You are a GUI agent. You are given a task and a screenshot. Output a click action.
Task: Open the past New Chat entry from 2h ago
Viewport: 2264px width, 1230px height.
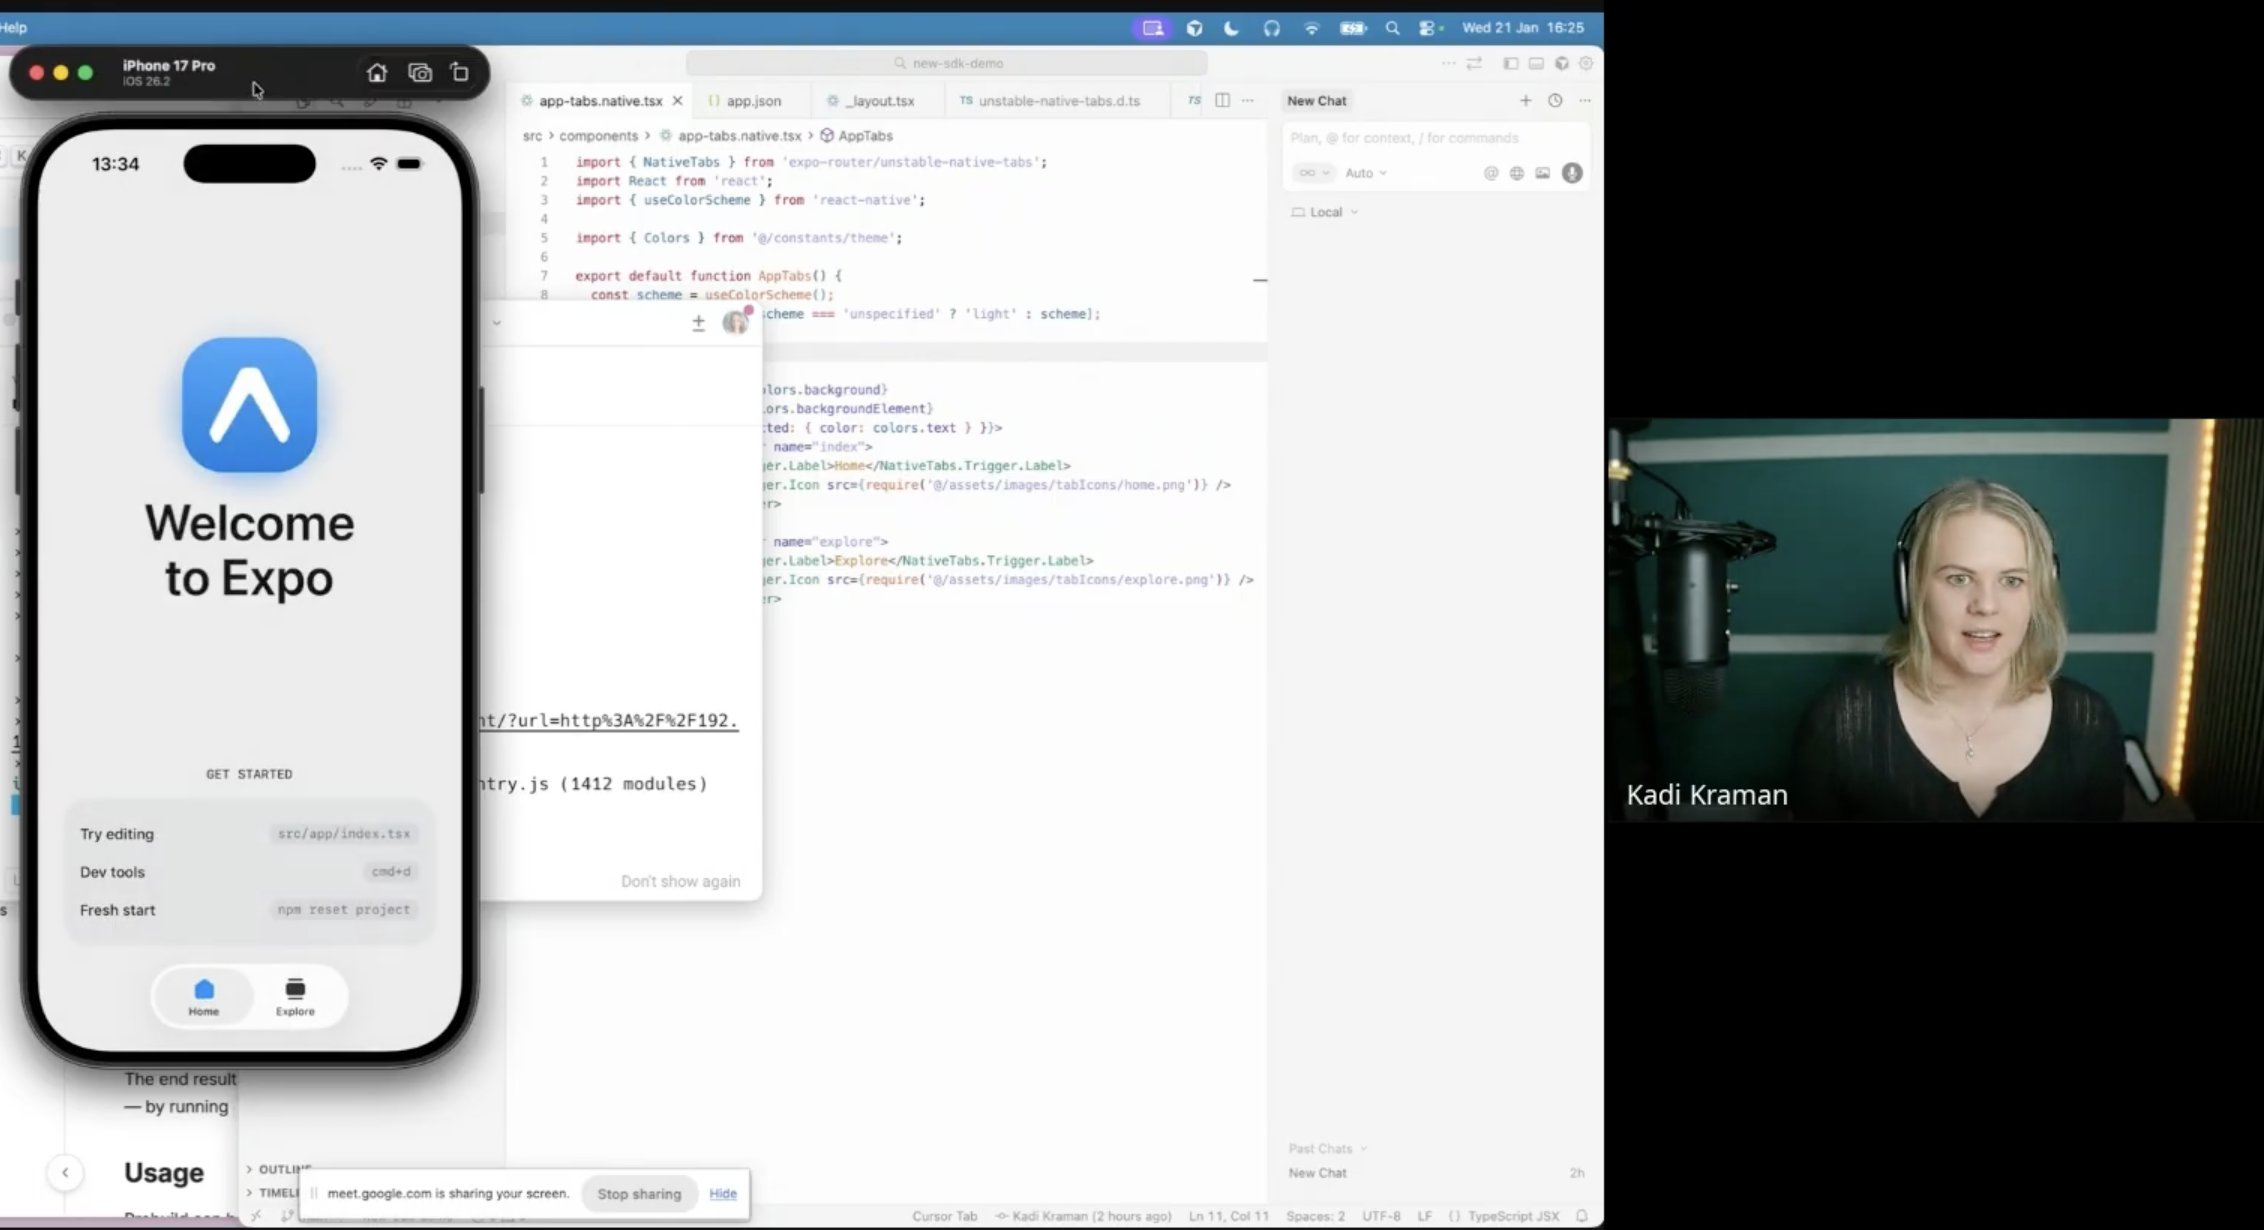1436,1173
